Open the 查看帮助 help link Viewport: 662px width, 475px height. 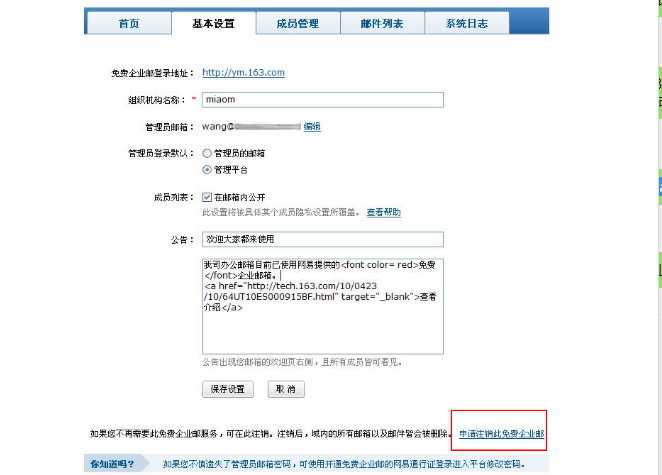383,212
